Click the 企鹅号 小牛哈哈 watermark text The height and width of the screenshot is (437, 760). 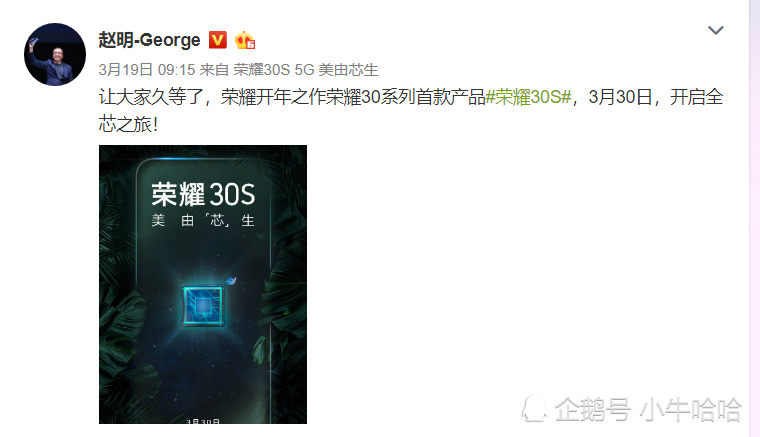point(648,409)
